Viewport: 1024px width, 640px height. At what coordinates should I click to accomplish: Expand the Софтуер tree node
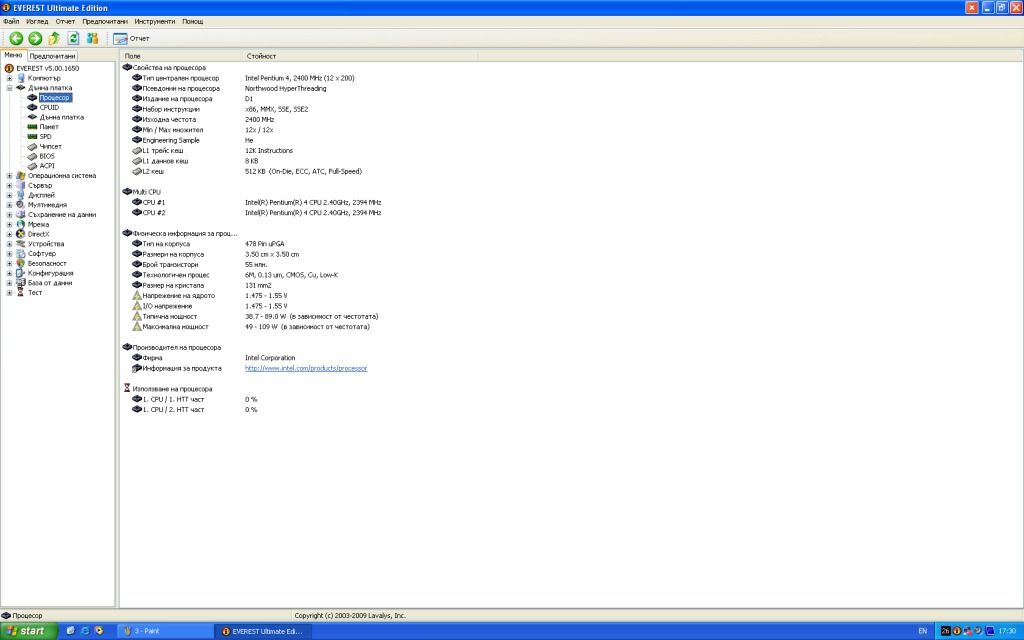(x=9, y=254)
